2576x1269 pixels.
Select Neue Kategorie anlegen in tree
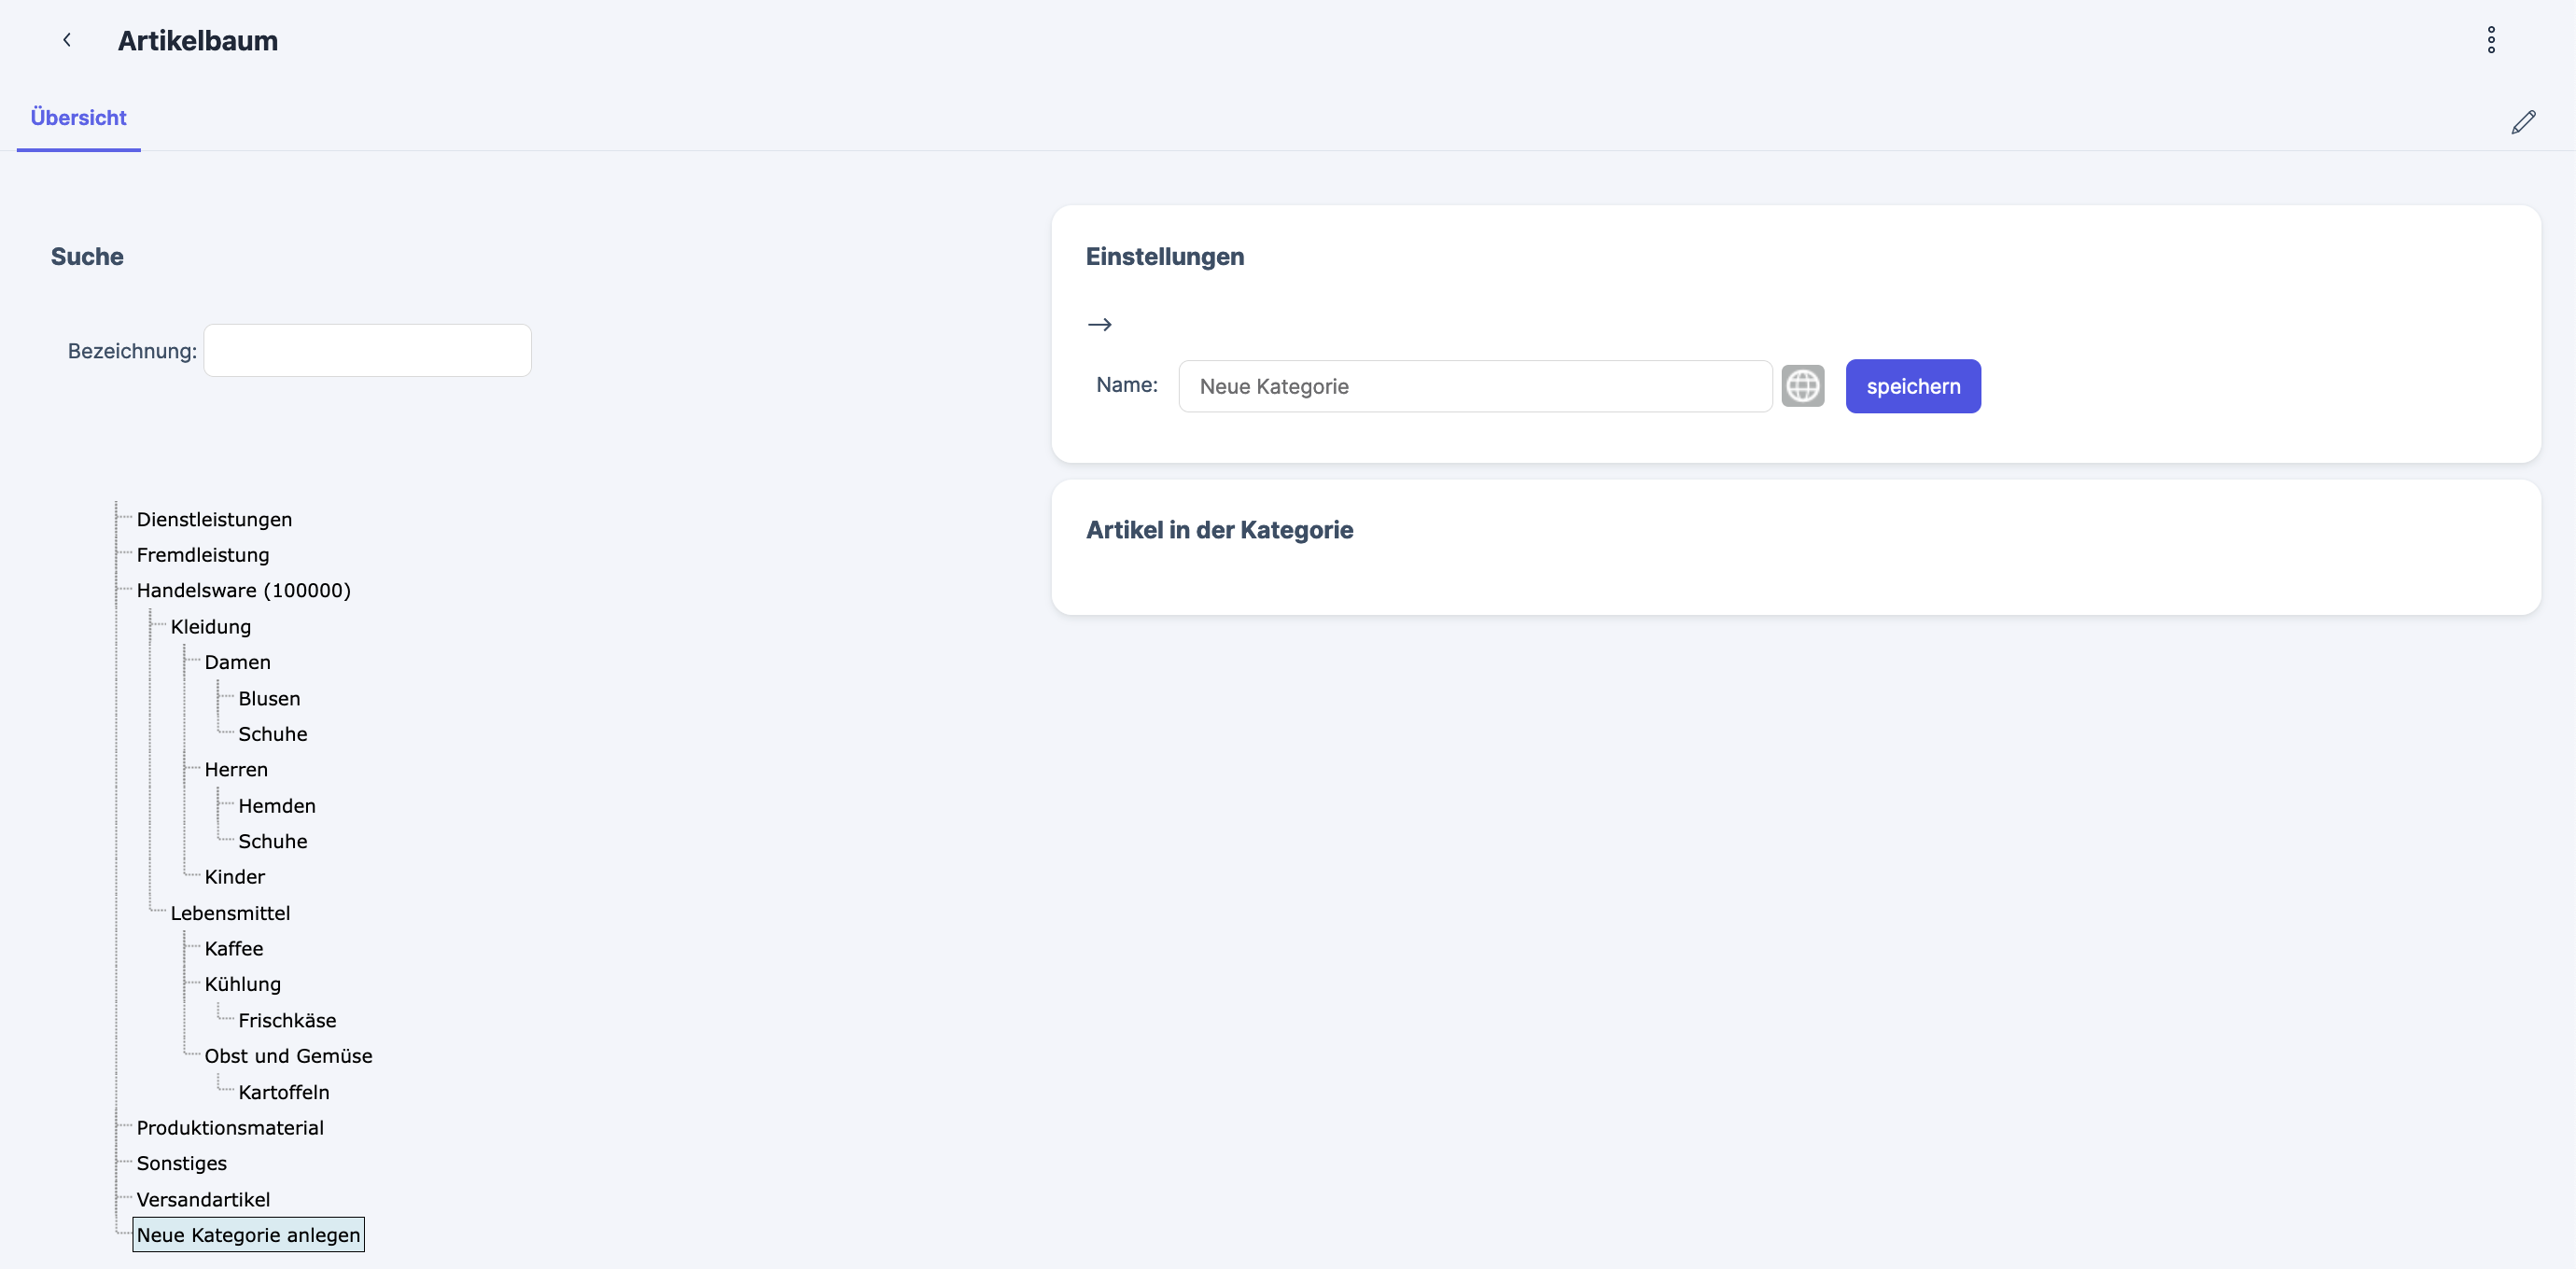coord(248,1235)
